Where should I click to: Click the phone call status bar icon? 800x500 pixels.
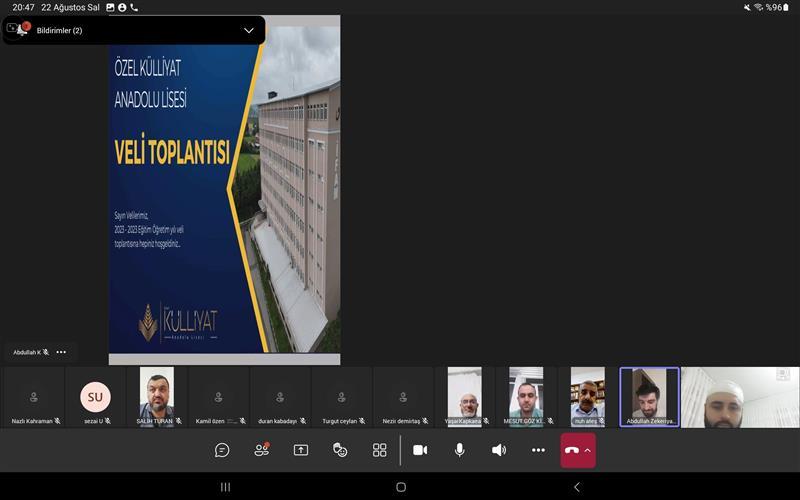[x=134, y=7]
